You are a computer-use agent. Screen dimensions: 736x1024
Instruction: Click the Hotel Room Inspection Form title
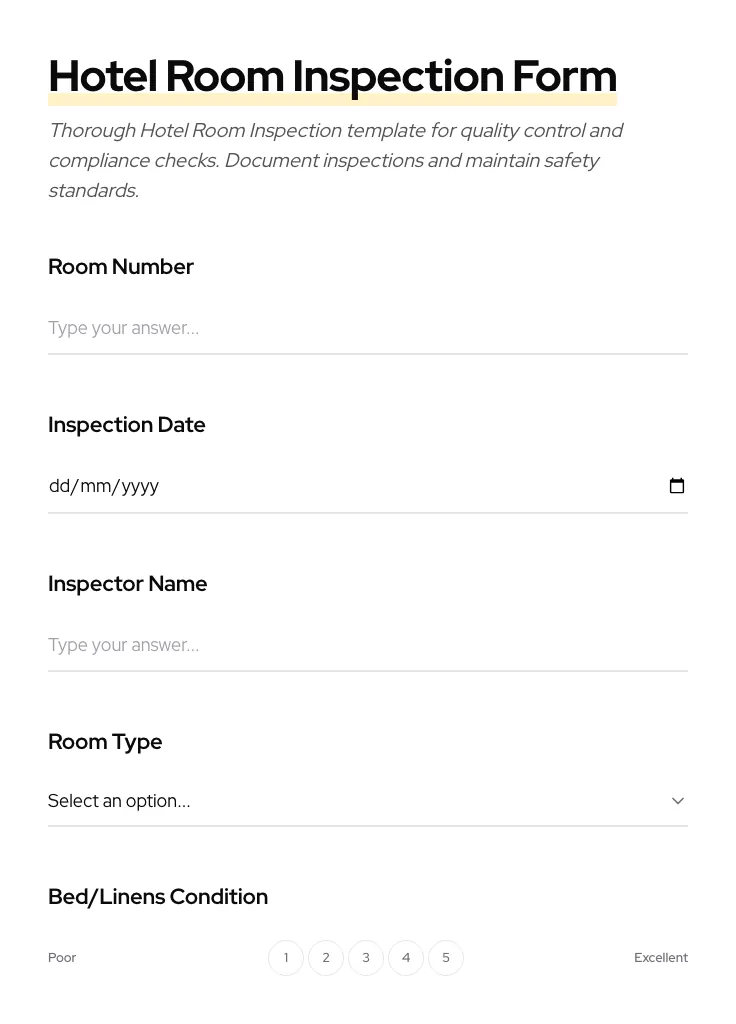click(332, 75)
